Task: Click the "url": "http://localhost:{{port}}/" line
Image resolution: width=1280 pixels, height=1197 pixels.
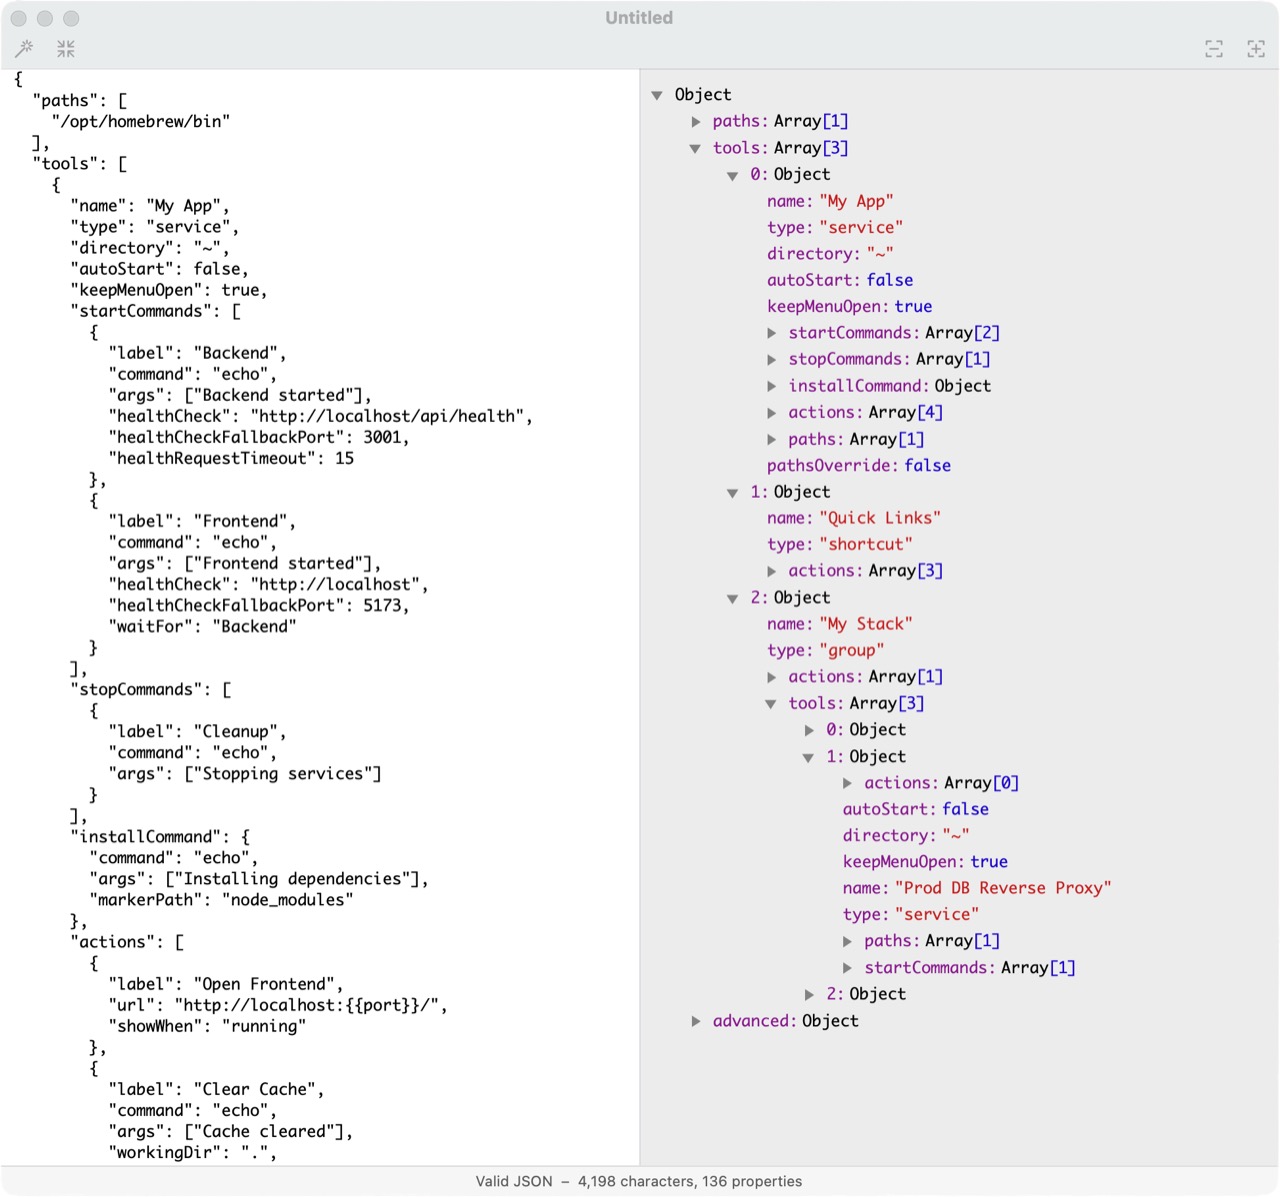Action: point(278,1005)
